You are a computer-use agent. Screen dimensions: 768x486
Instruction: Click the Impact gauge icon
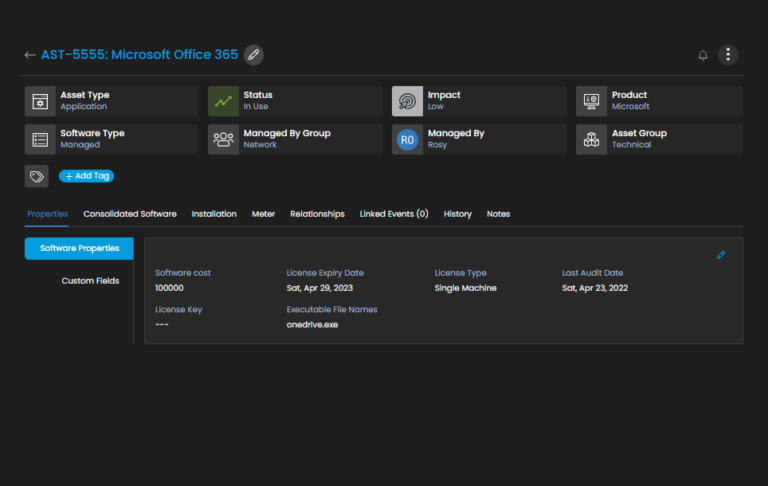[x=407, y=101]
